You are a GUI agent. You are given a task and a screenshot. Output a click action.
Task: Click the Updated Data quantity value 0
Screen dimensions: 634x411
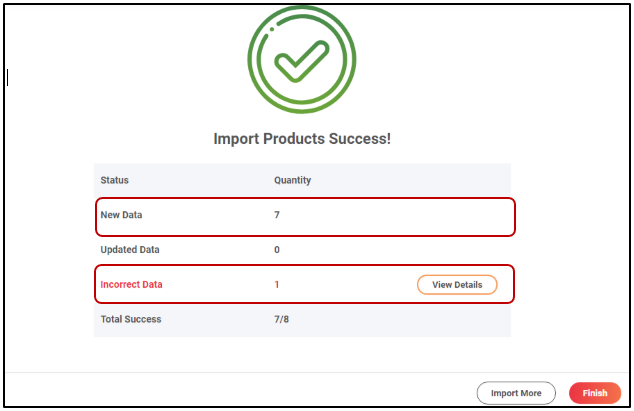click(277, 249)
